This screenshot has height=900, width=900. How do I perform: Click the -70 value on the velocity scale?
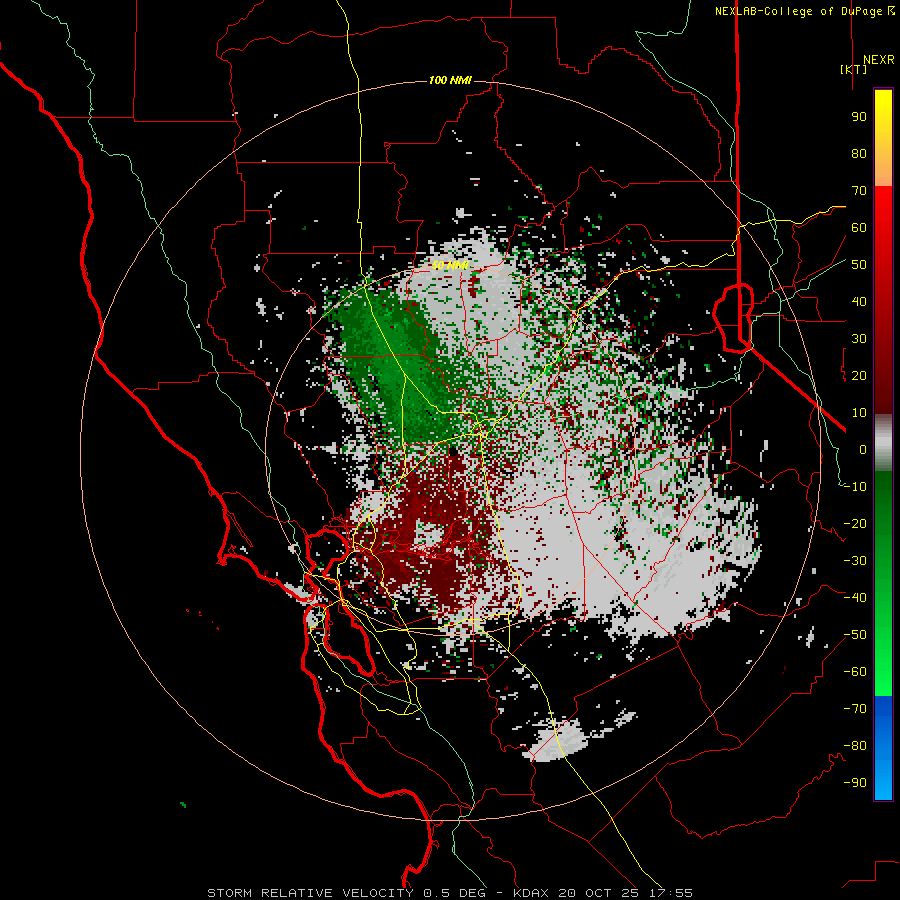855,709
